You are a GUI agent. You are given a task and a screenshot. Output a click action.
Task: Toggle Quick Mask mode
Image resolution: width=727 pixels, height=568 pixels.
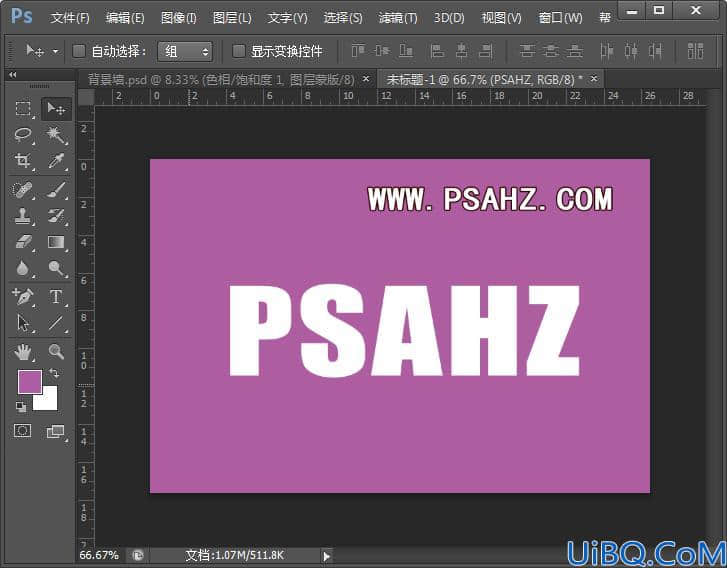pyautogui.click(x=23, y=431)
